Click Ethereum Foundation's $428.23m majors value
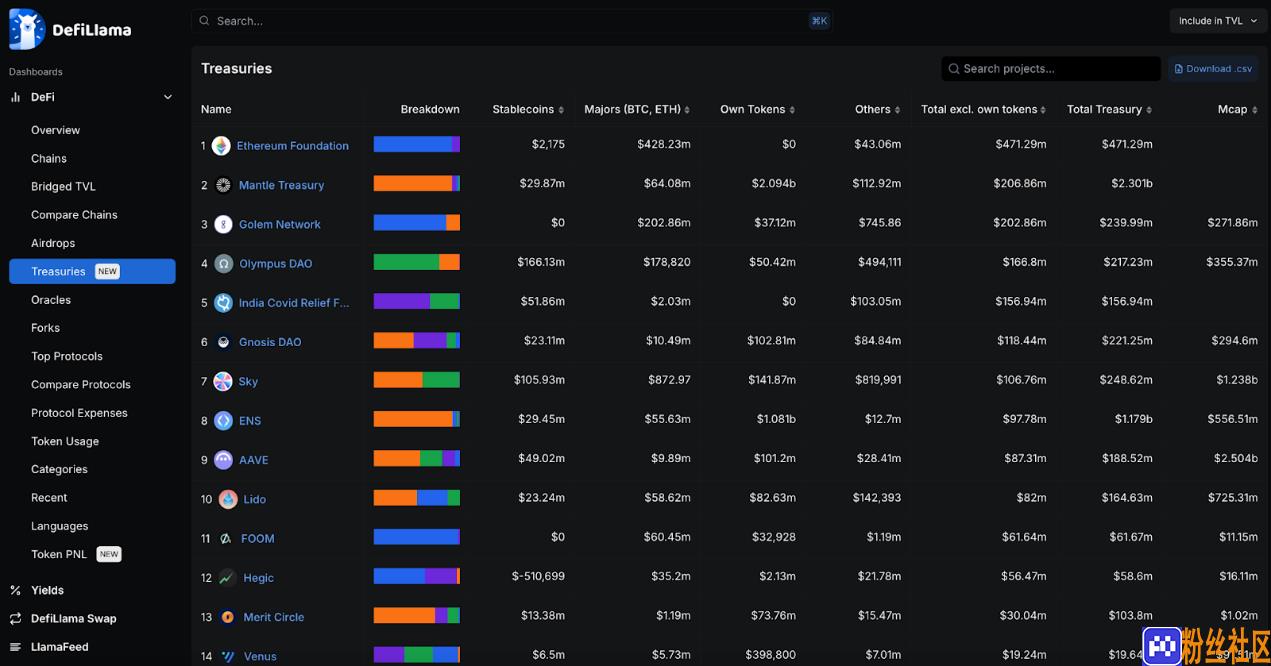The width and height of the screenshot is (1271, 666). pos(664,146)
